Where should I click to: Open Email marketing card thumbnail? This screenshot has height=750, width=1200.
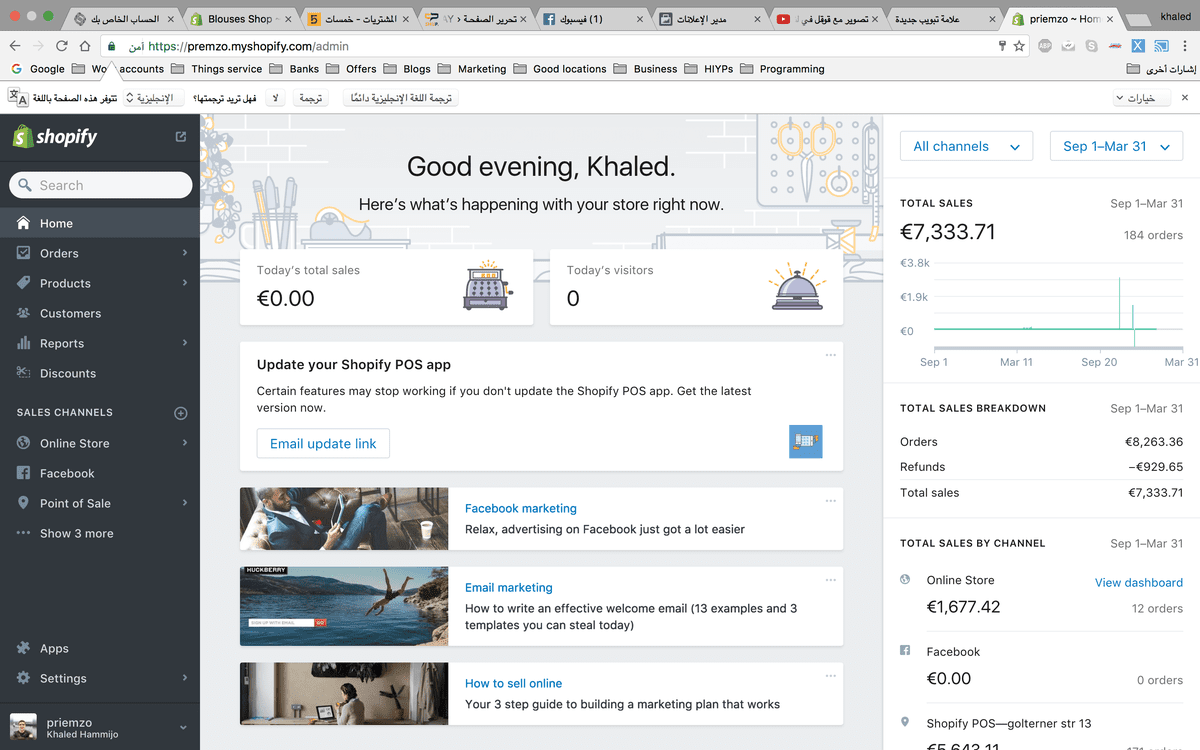(344, 605)
